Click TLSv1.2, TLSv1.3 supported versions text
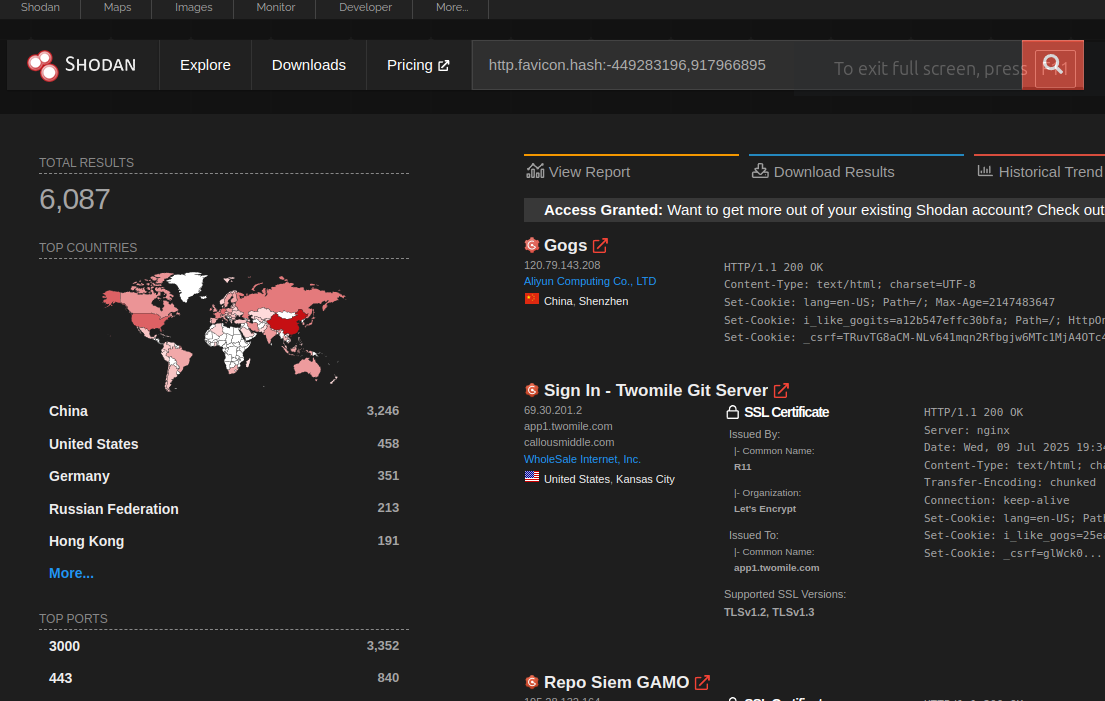The width and height of the screenshot is (1105, 701). point(769,612)
